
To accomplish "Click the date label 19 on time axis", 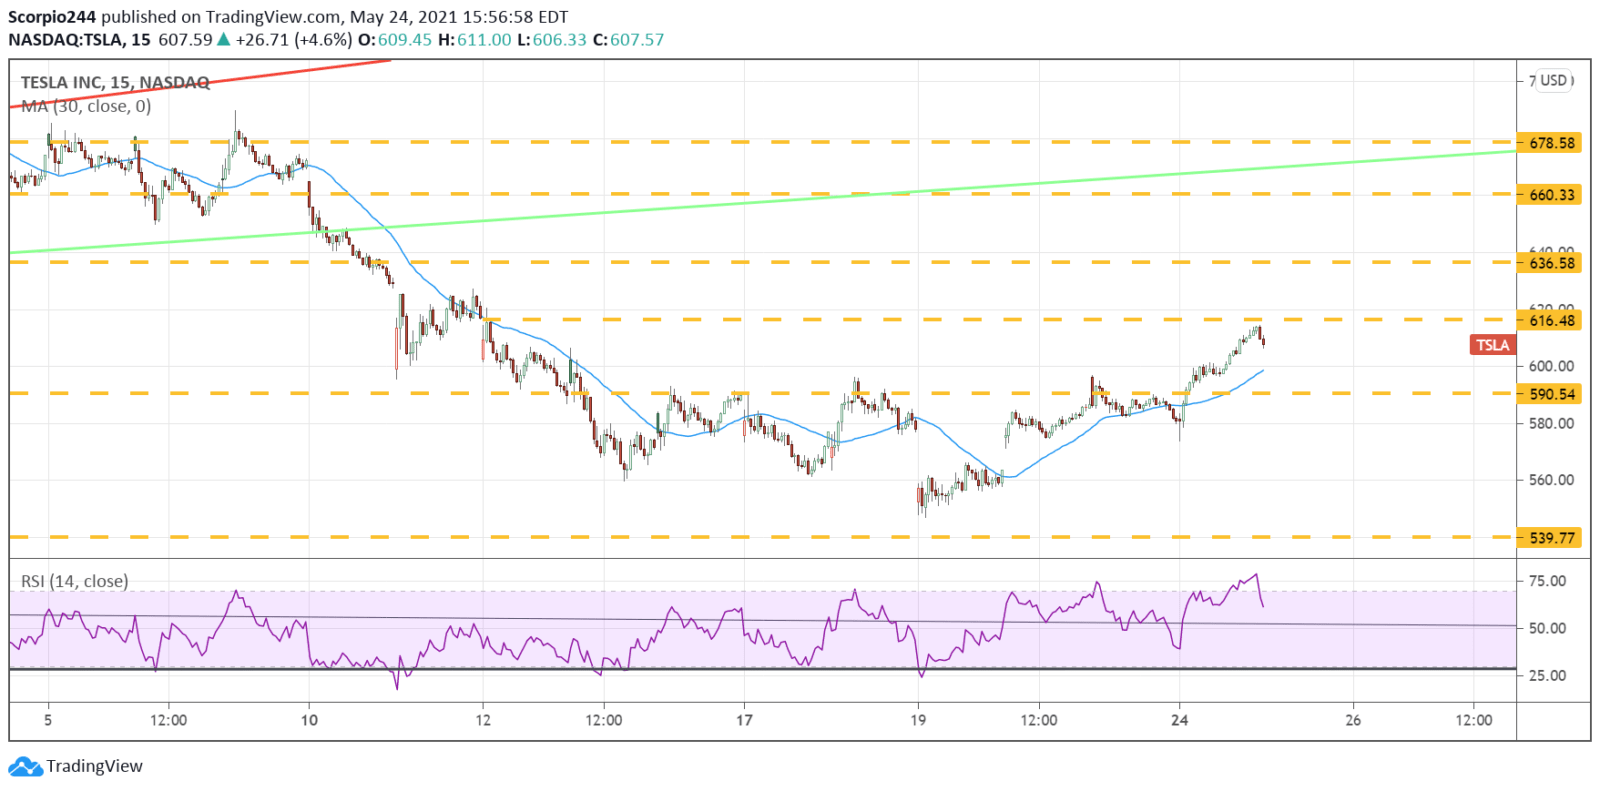I will coord(918,720).
